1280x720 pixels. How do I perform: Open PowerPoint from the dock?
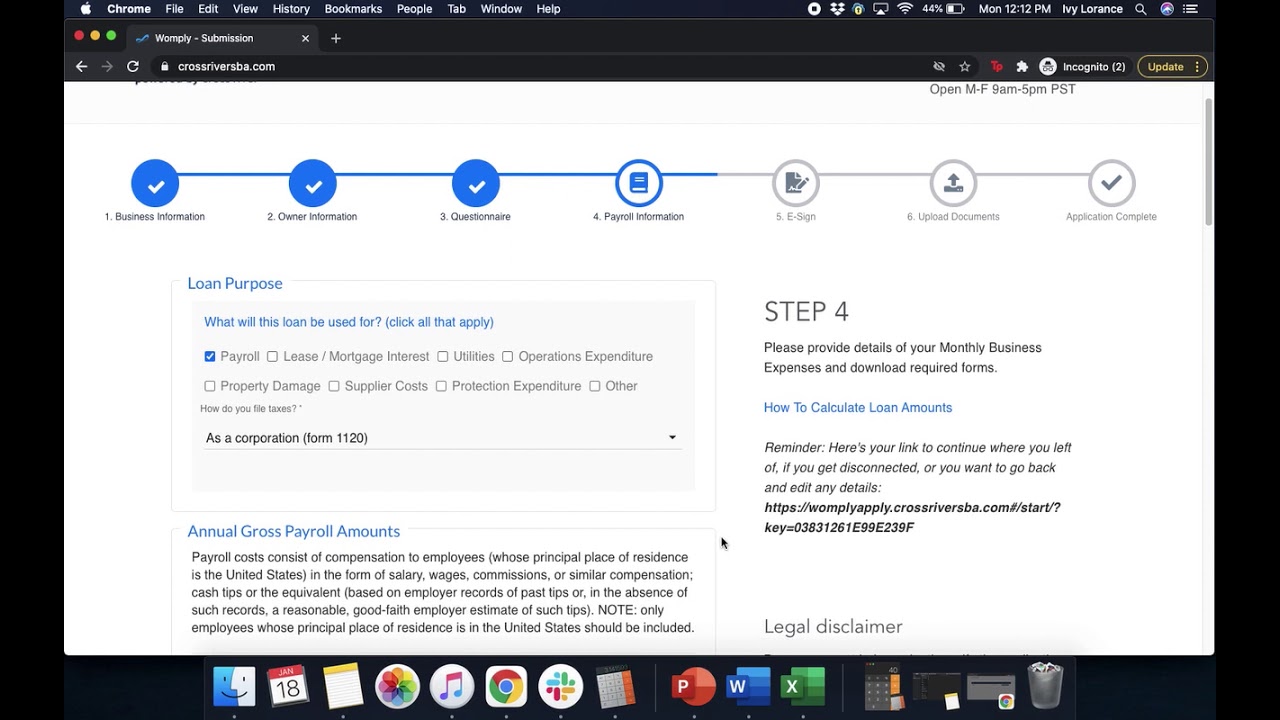click(x=693, y=687)
